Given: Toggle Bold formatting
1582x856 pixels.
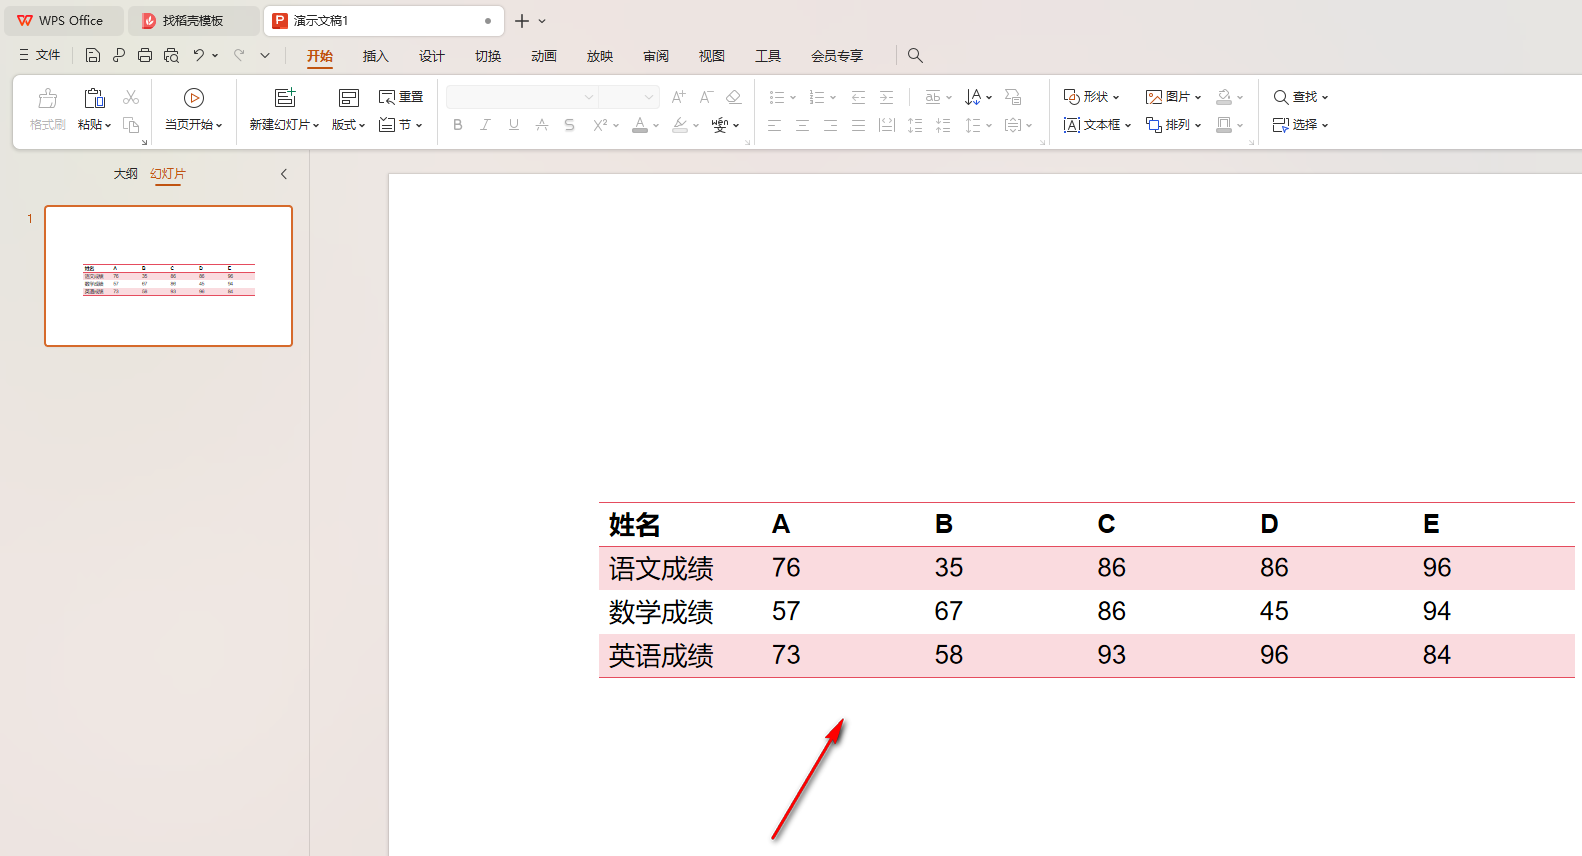Looking at the screenshot, I should pos(458,125).
